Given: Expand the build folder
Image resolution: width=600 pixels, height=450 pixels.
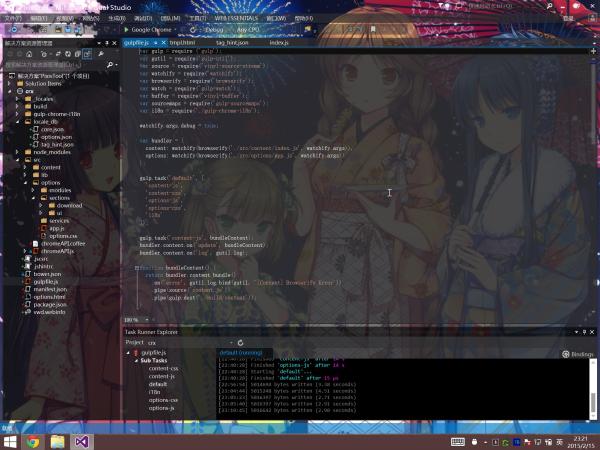Looking at the screenshot, I should pyautogui.click(x=17, y=106).
